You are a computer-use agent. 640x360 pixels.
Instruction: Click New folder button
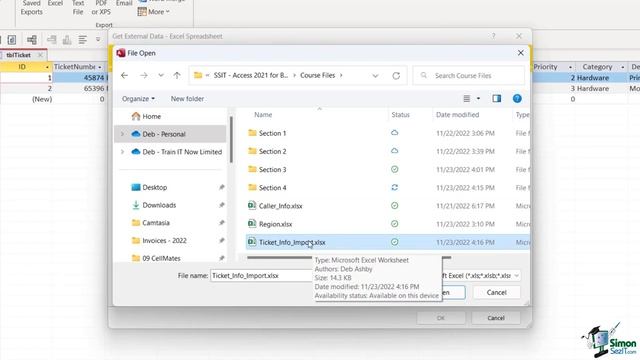click(187, 99)
